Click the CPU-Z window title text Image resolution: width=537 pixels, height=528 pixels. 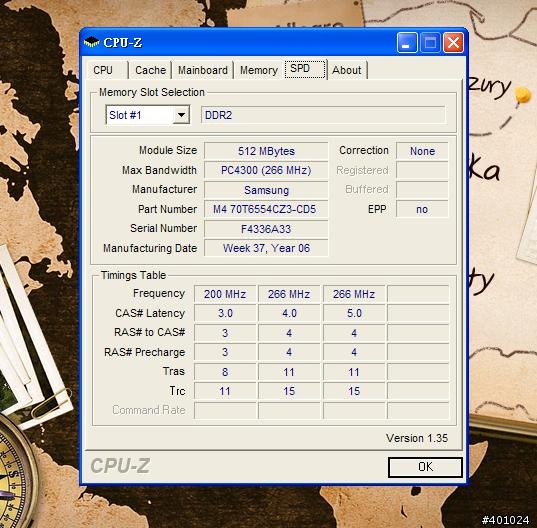[123, 42]
